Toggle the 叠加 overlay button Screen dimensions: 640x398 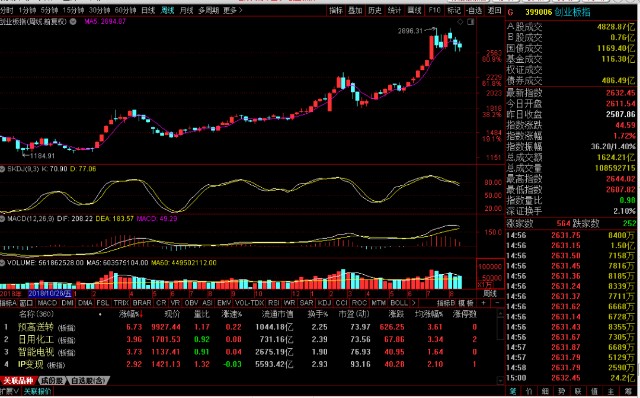pyautogui.click(x=355, y=11)
